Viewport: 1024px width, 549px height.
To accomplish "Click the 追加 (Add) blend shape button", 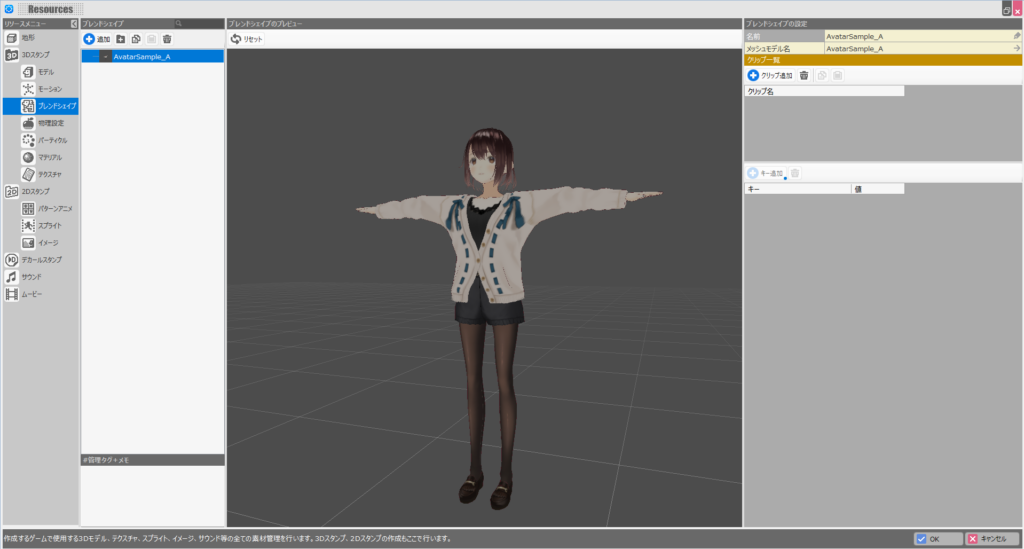I will 97,39.
